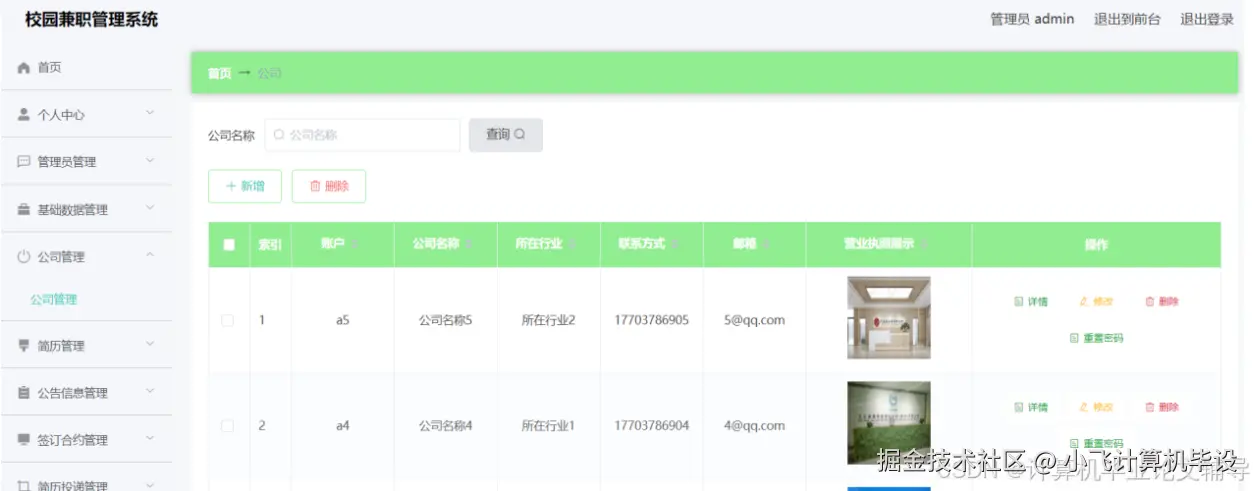This screenshot has height=491, width=1254.
Task: Click the 校园兼职管理系统 title
Action: tap(91, 19)
